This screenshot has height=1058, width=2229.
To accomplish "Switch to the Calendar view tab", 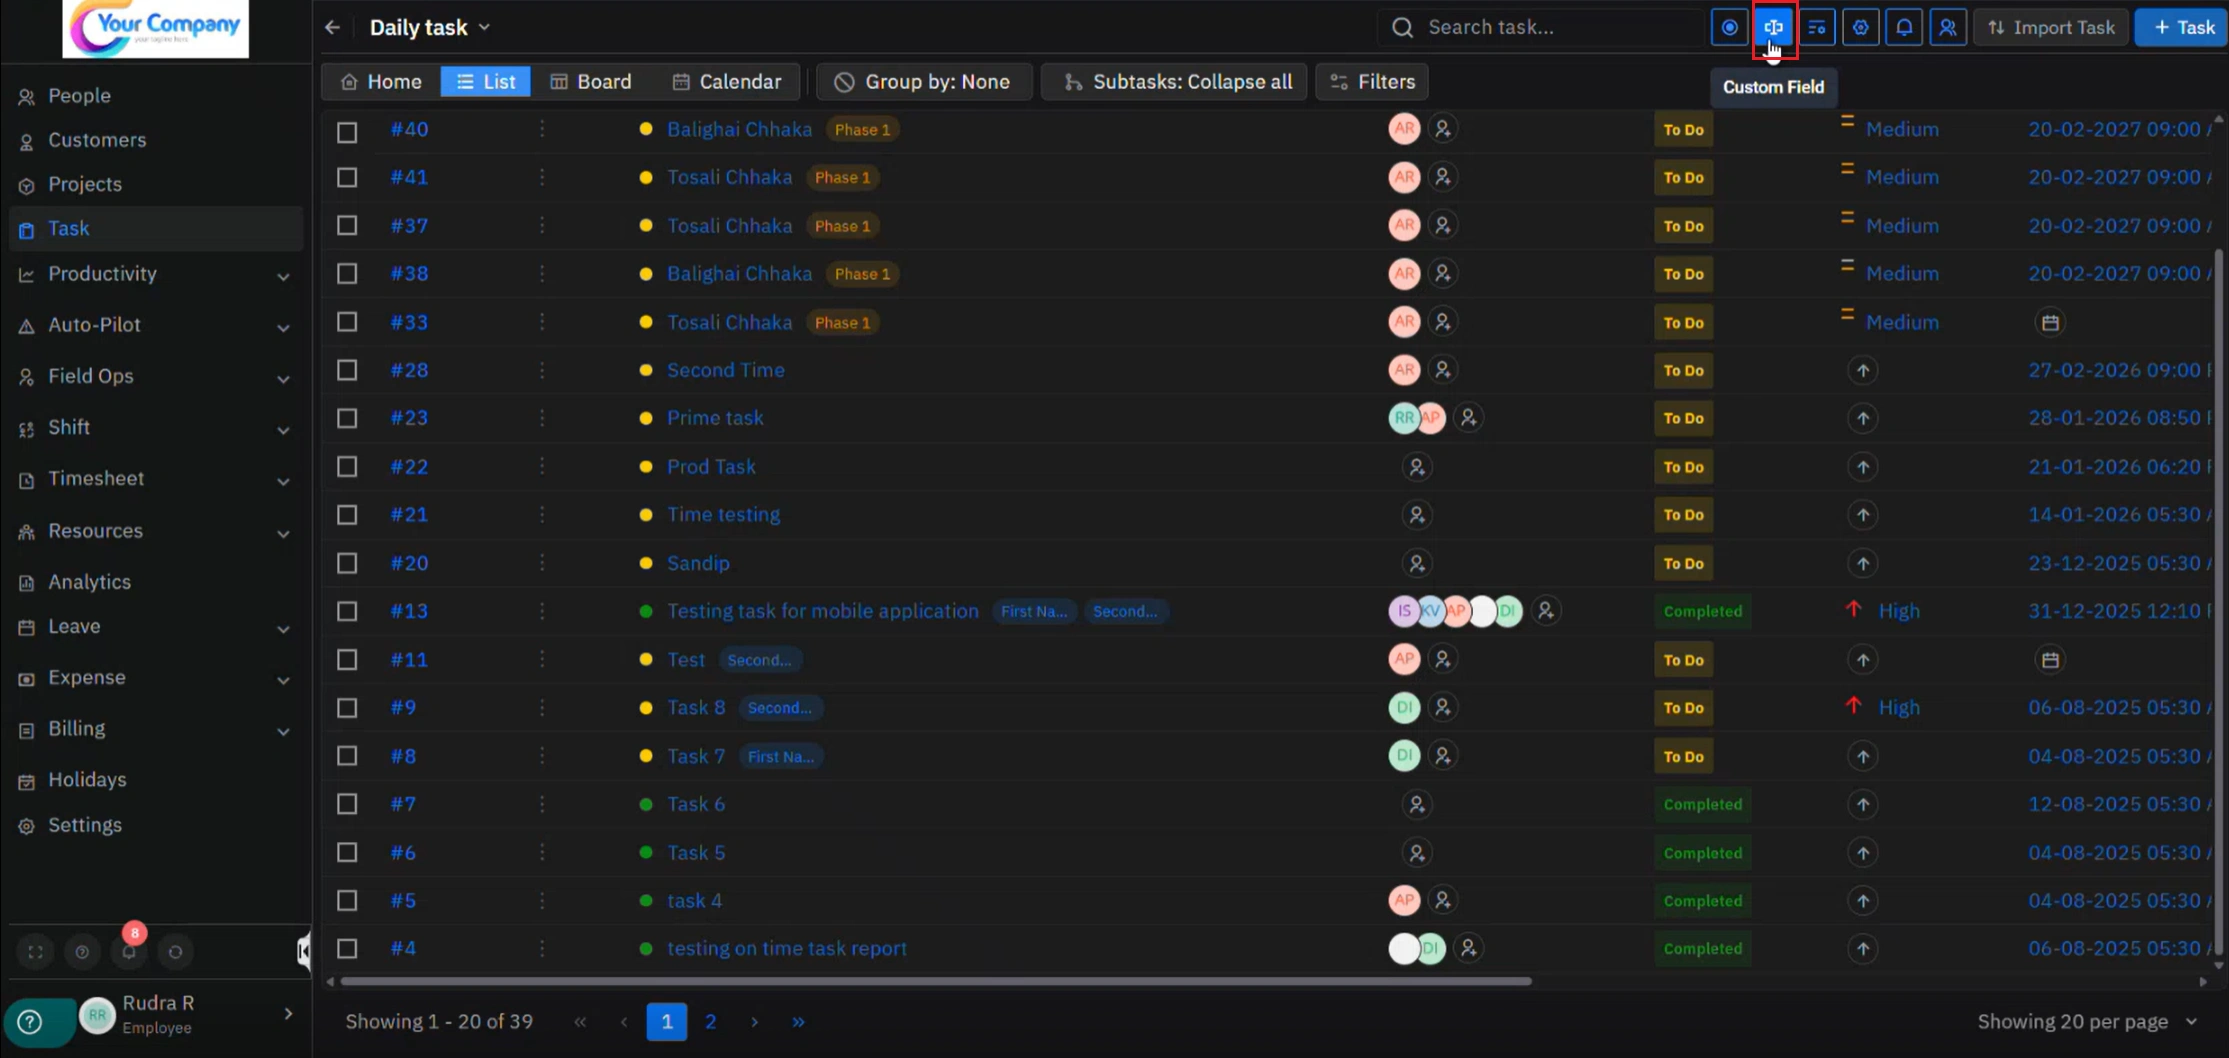I will (x=727, y=82).
